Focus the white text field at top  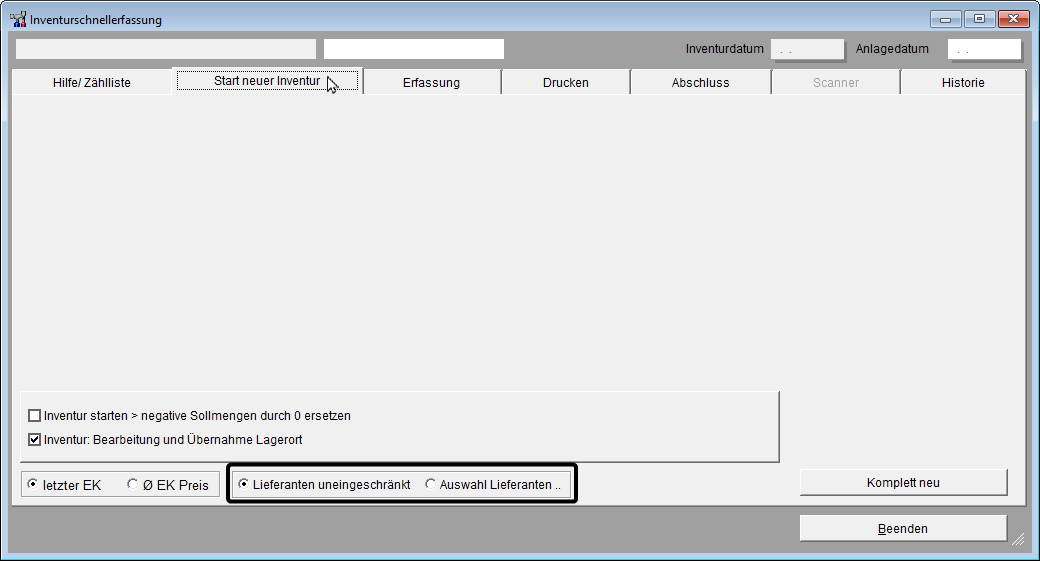click(414, 49)
